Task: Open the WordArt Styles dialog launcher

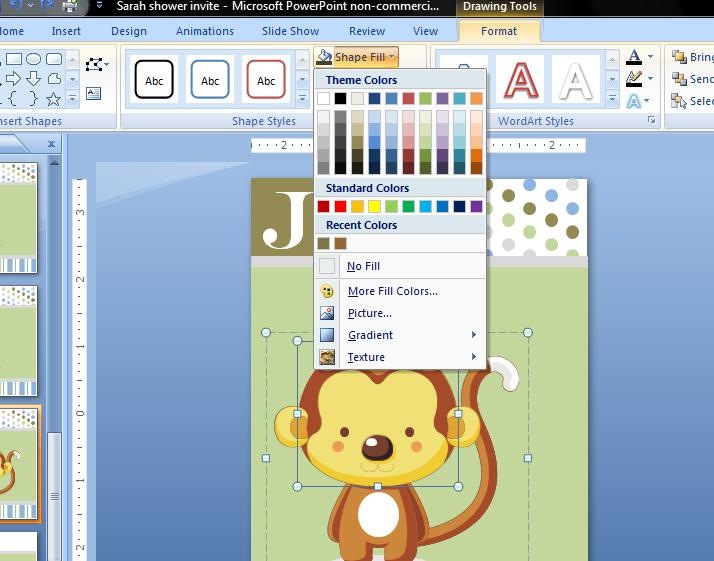Action: pos(652,120)
